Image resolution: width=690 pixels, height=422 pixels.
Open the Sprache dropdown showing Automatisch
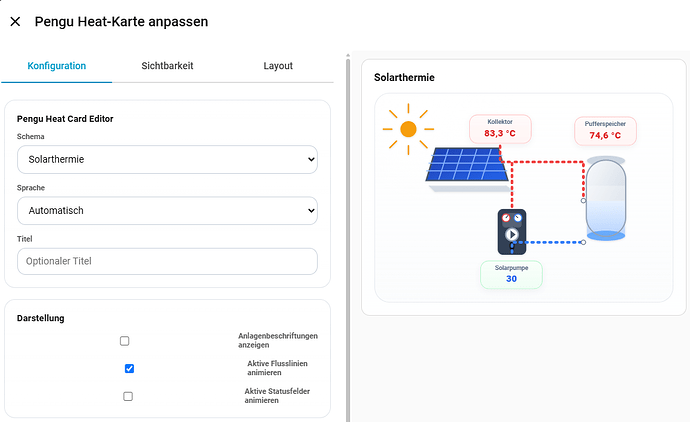pos(167,210)
